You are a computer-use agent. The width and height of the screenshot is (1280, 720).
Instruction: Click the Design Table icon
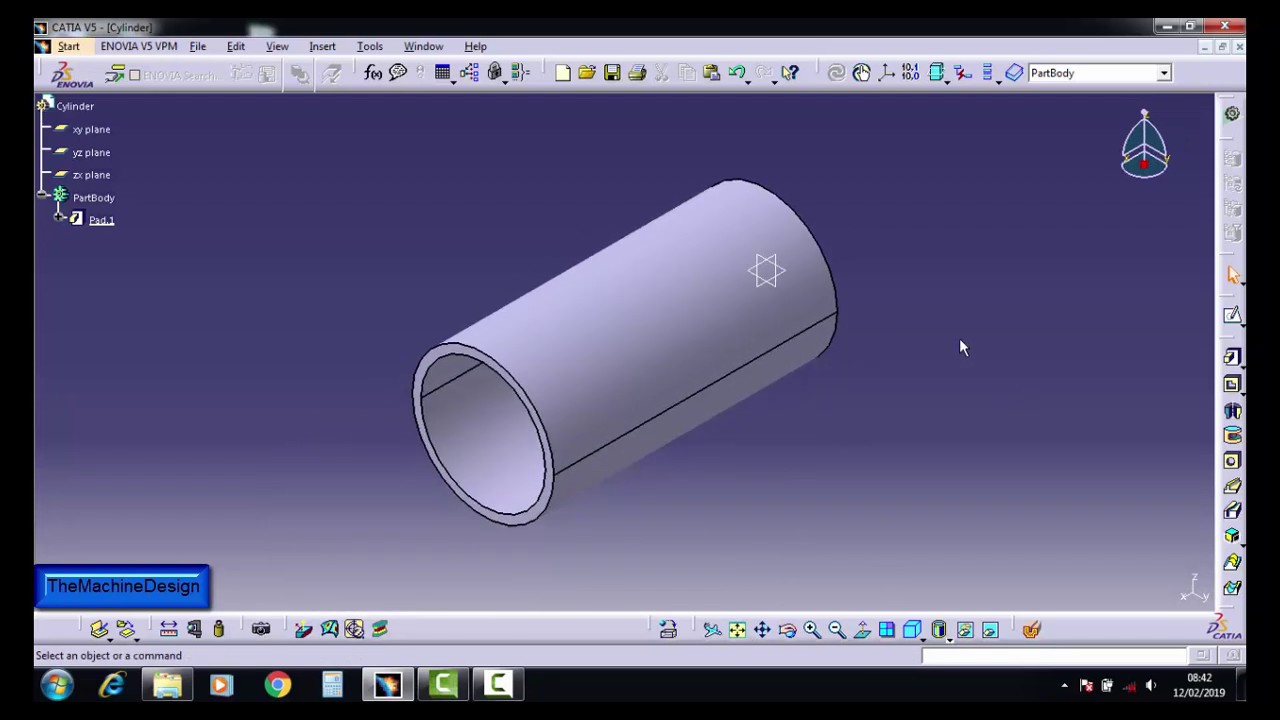pyautogui.click(x=442, y=73)
